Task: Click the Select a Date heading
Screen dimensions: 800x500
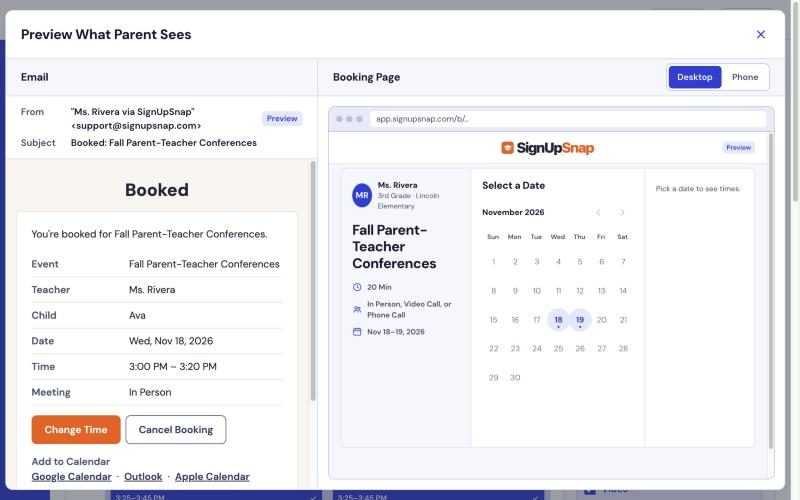Action: click(x=513, y=186)
